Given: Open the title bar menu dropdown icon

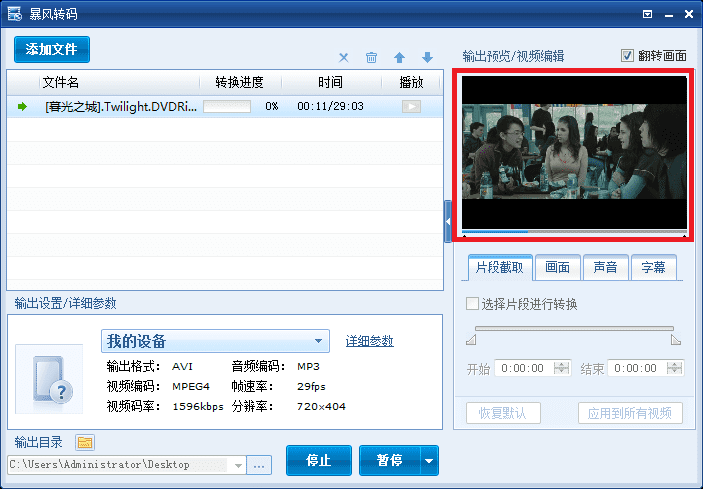Looking at the screenshot, I should point(647,14).
